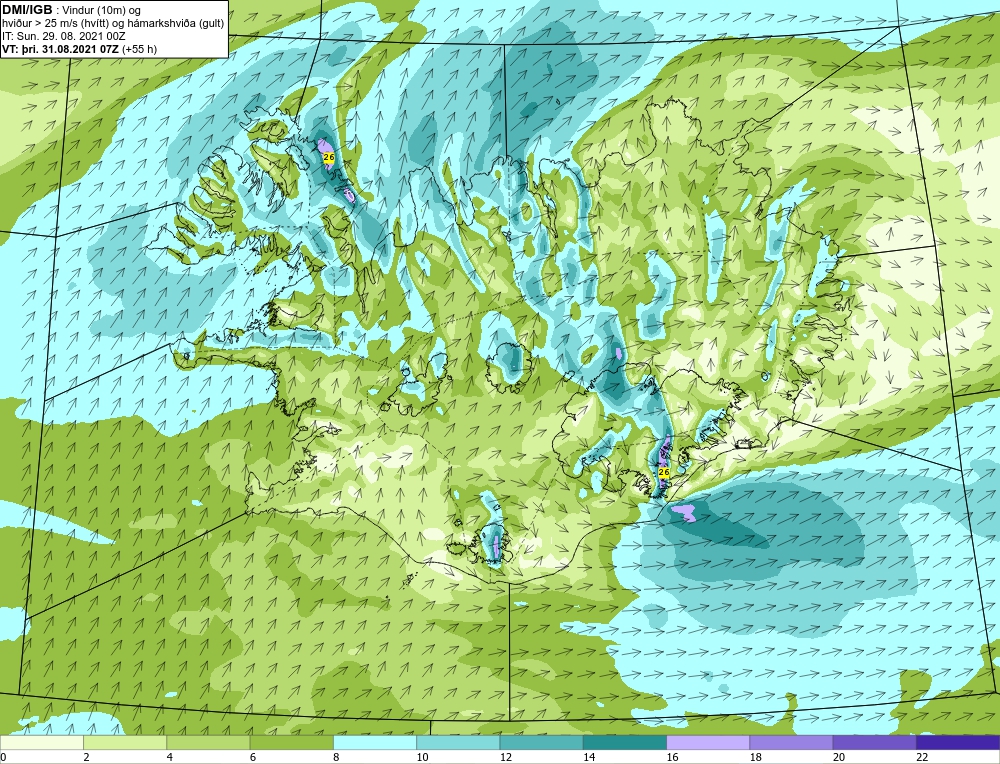Click the 4–6 m/s green legend swatch
Viewport: 1000px width, 764px height.
[x=208, y=743]
